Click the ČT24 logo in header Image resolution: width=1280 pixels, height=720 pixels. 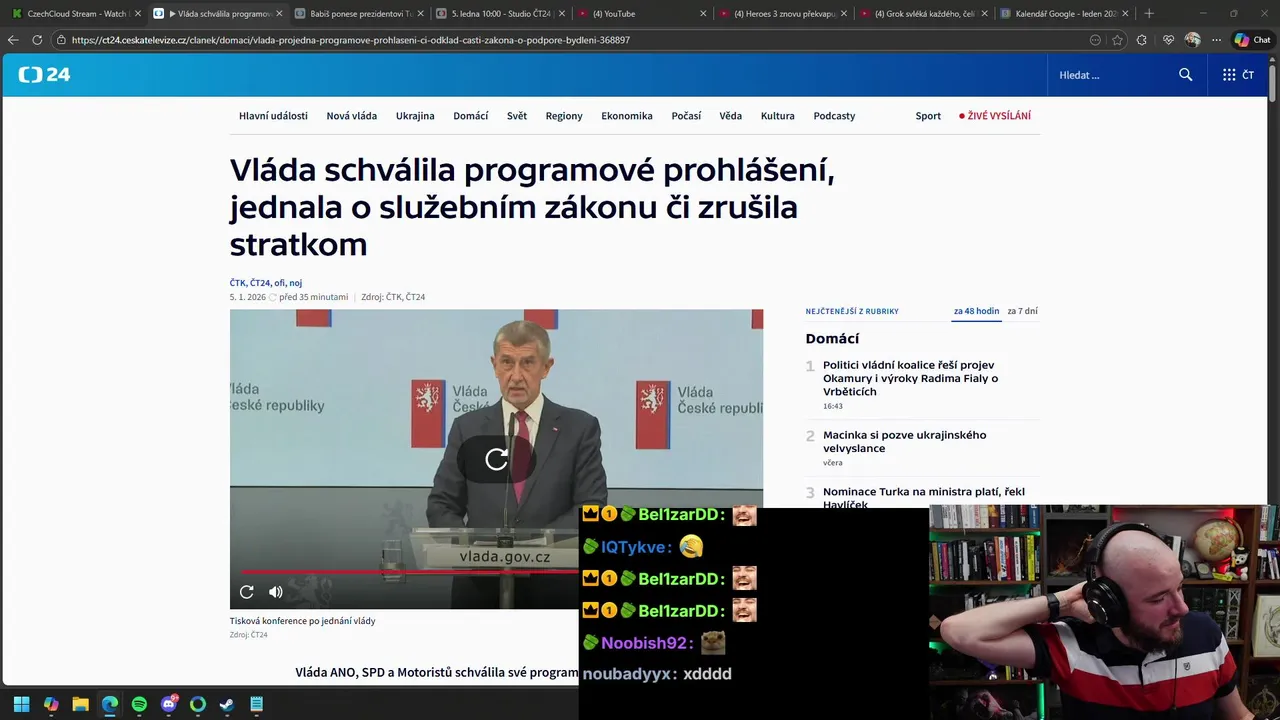(44, 75)
